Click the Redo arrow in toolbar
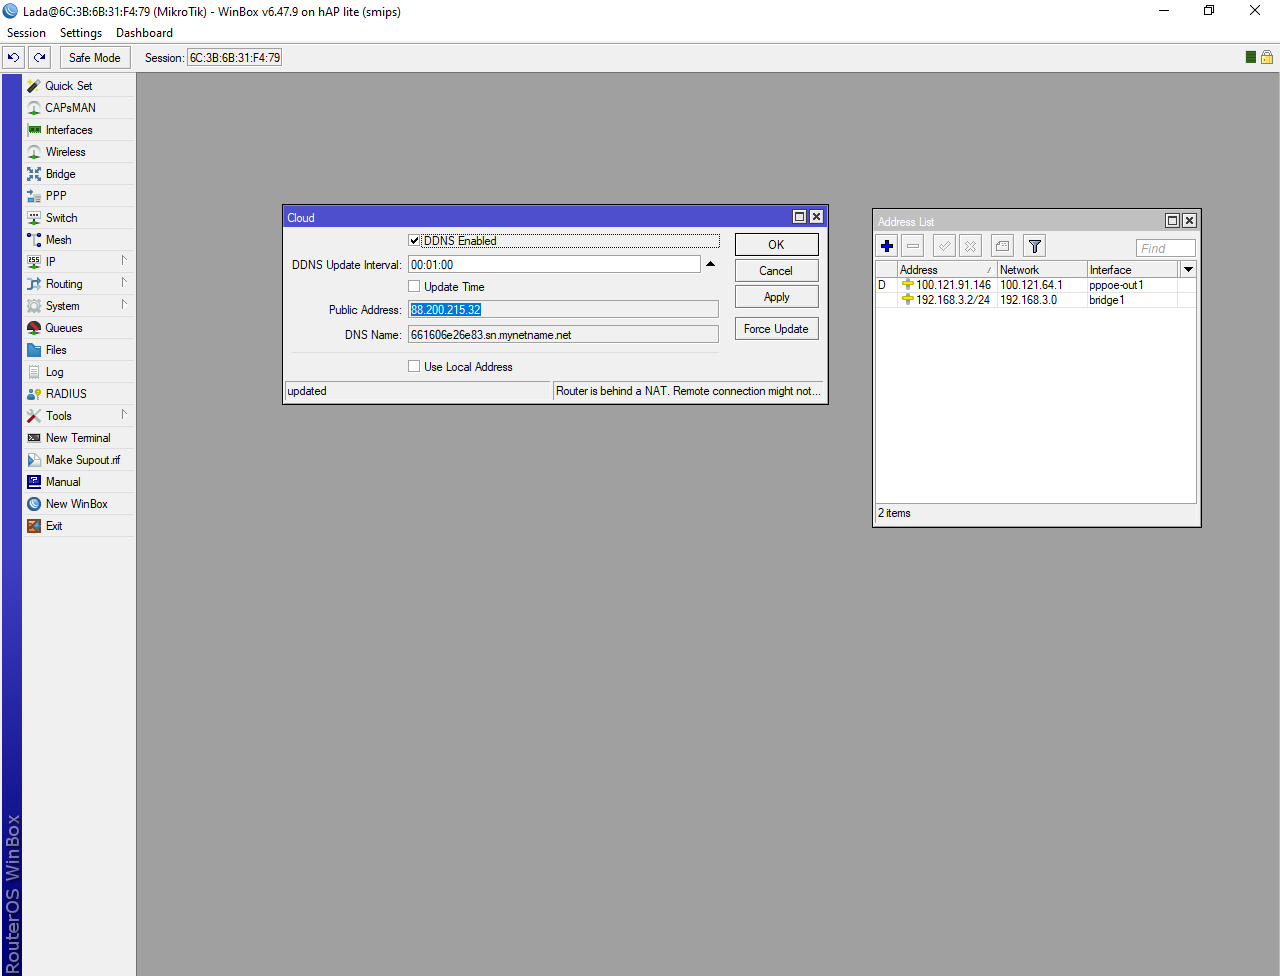This screenshot has width=1280, height=976. click(x=40, y=58)
